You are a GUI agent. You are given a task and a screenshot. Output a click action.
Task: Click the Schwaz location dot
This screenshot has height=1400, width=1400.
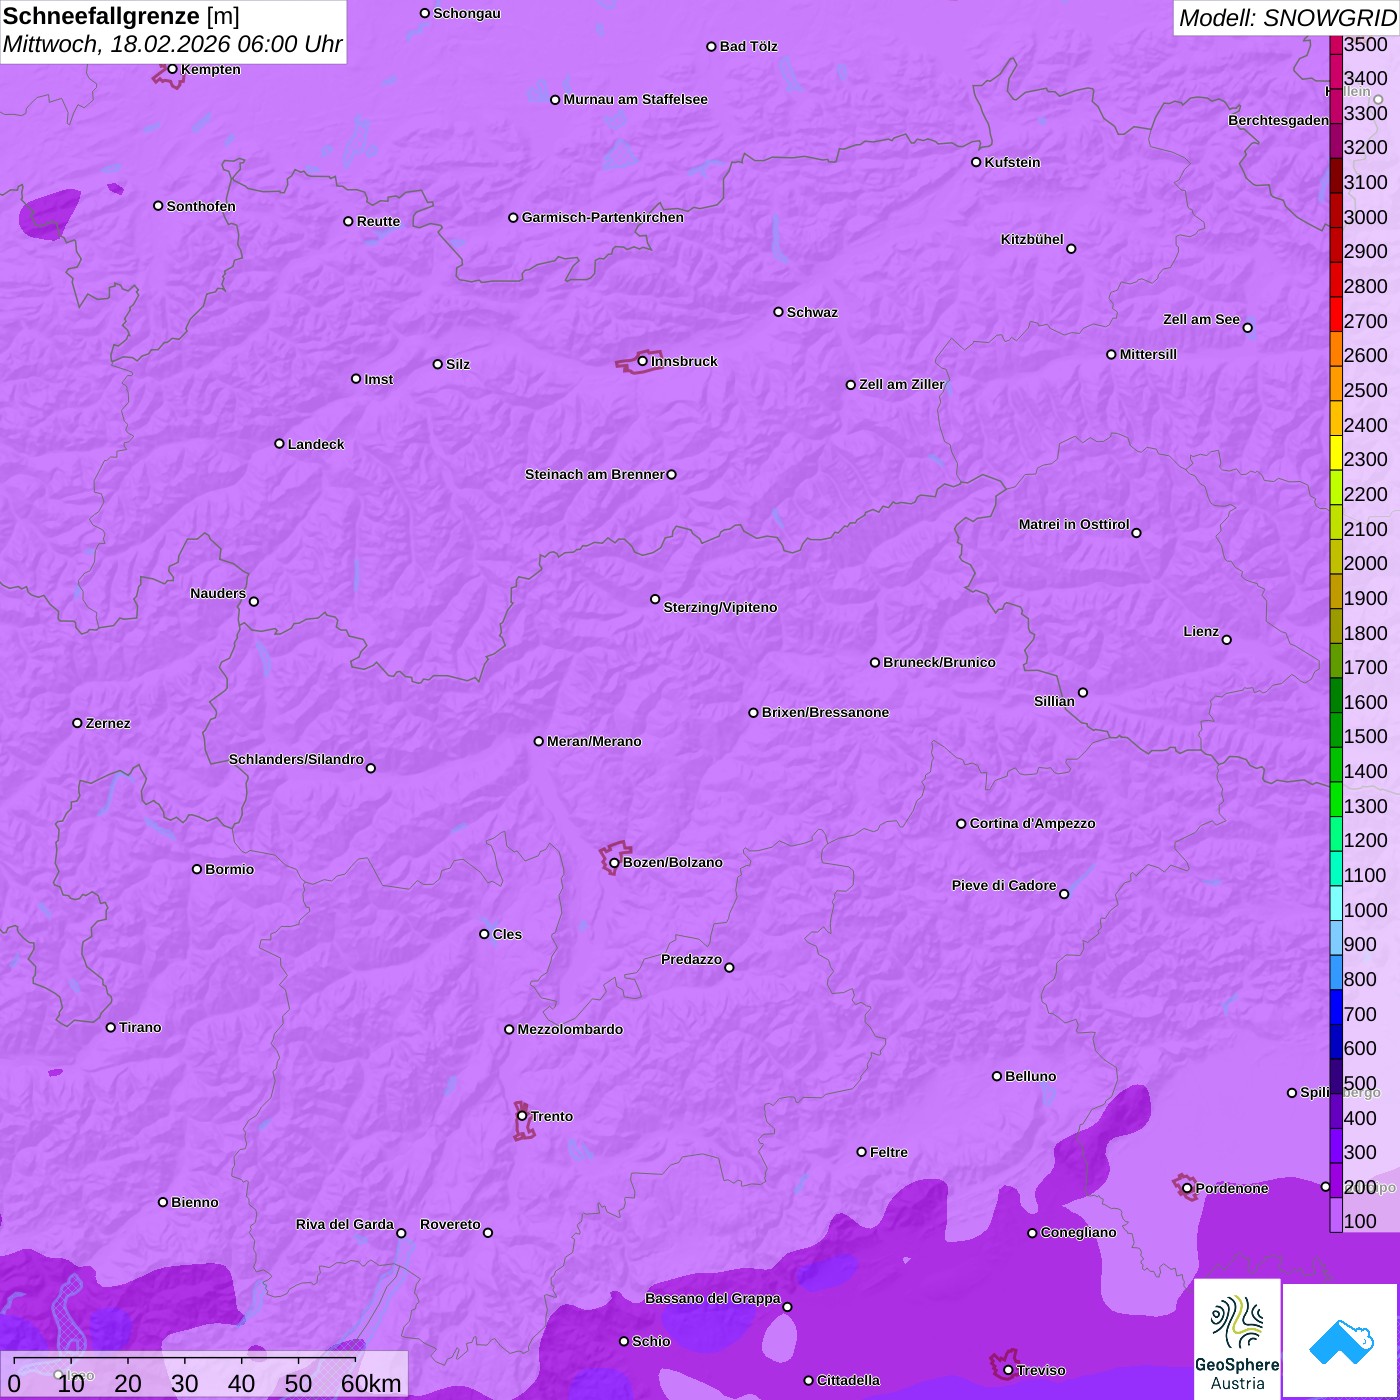coord(778,312)
